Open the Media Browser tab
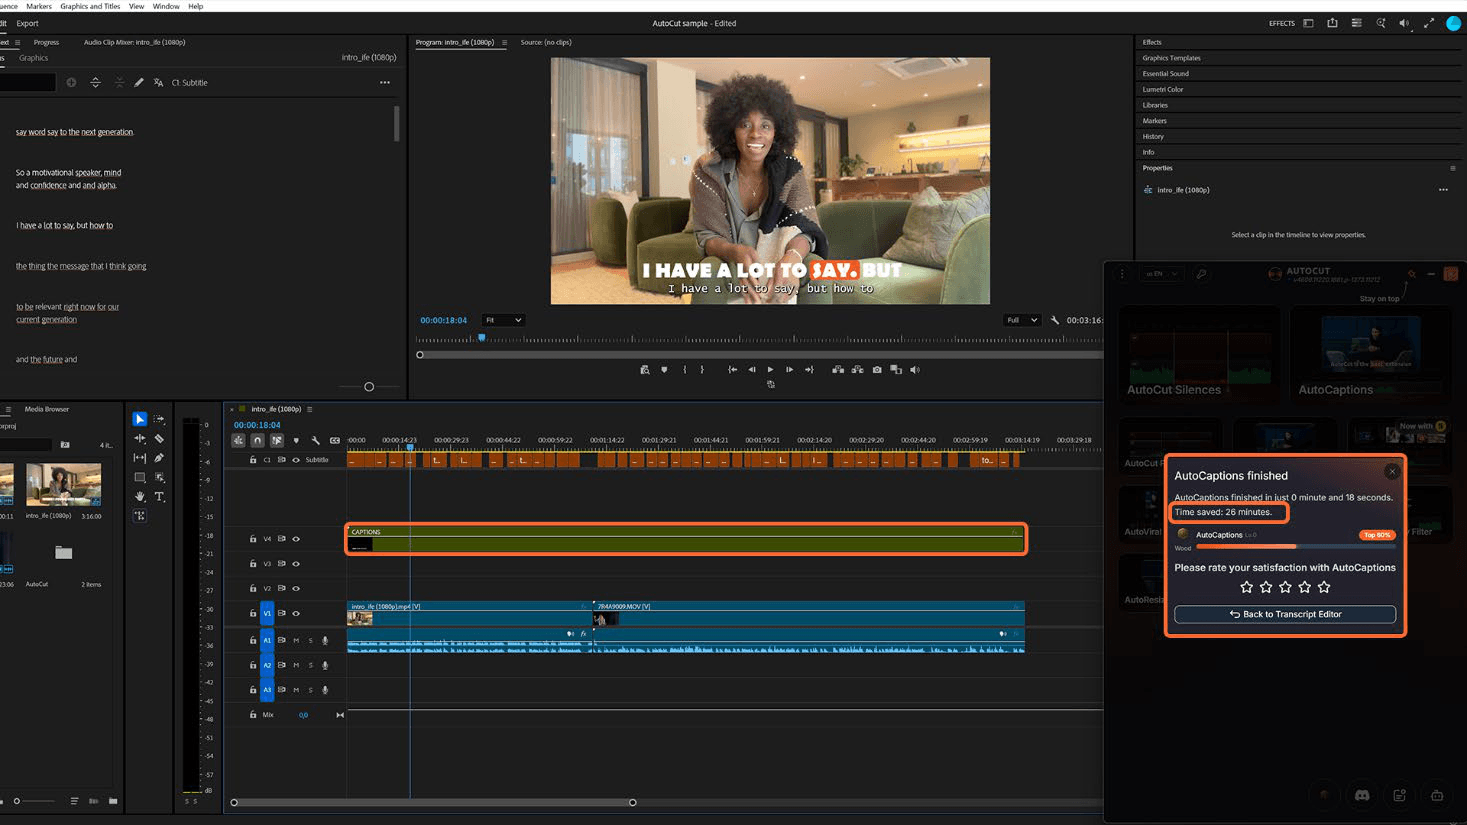Screen dimensions: 1467x825 [x=47, y=409]
